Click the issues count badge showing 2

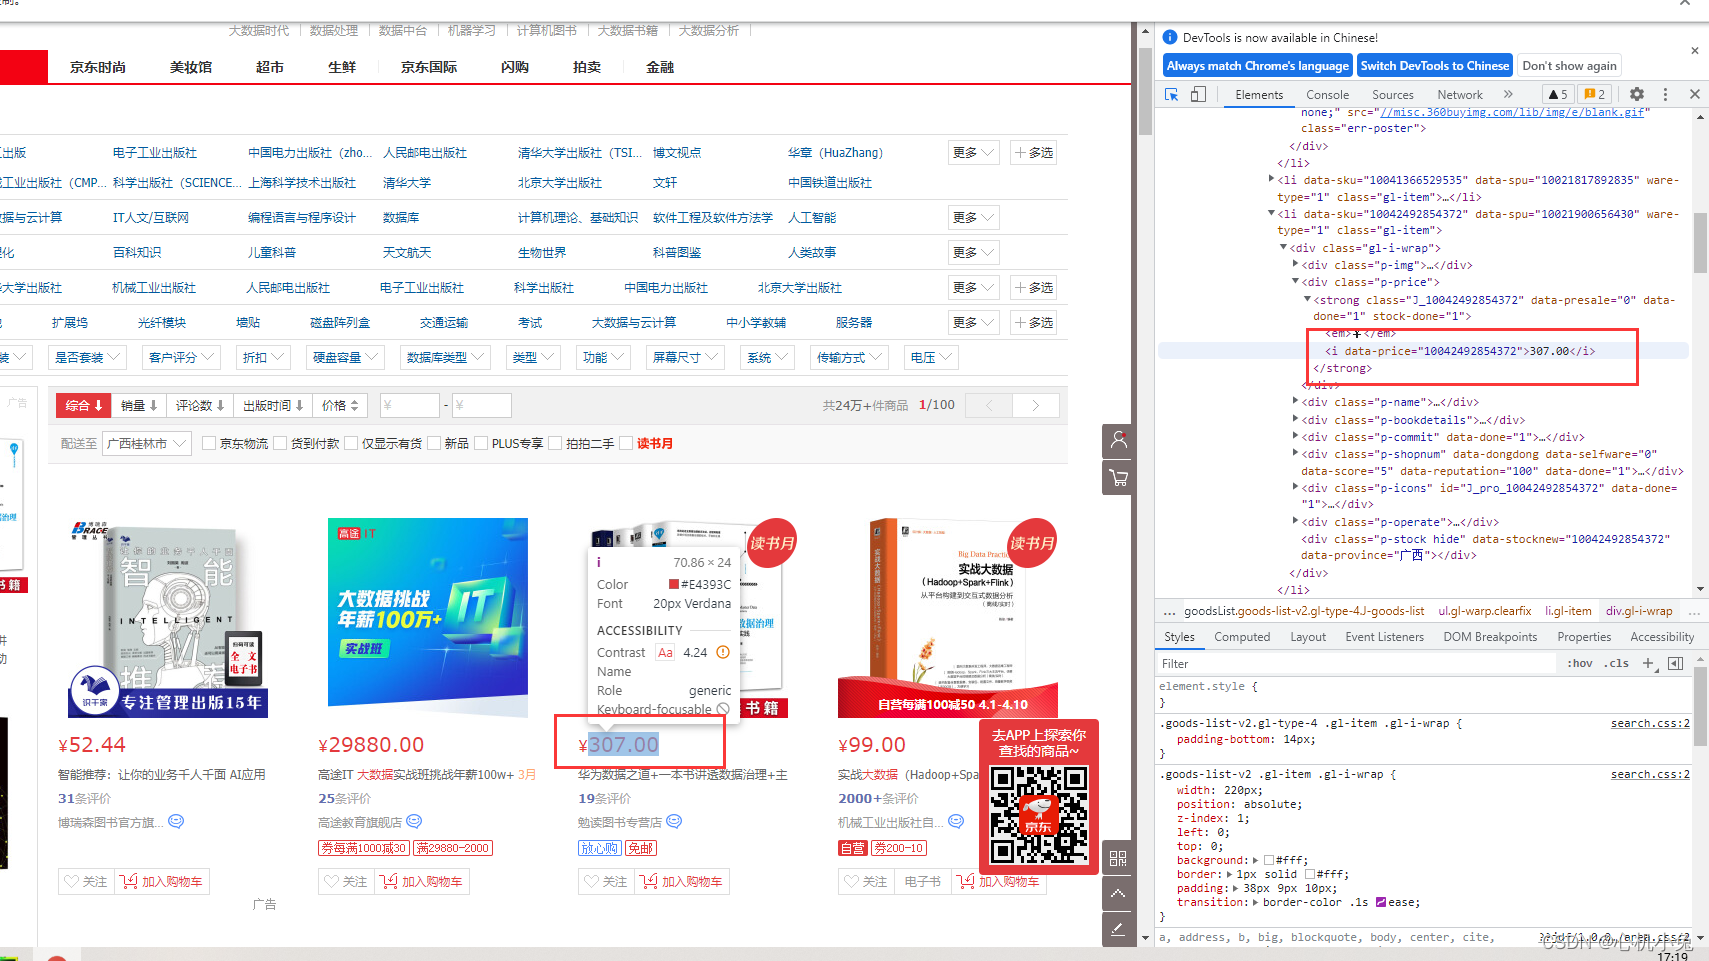pyautogui.click(x=1595, y=94)
